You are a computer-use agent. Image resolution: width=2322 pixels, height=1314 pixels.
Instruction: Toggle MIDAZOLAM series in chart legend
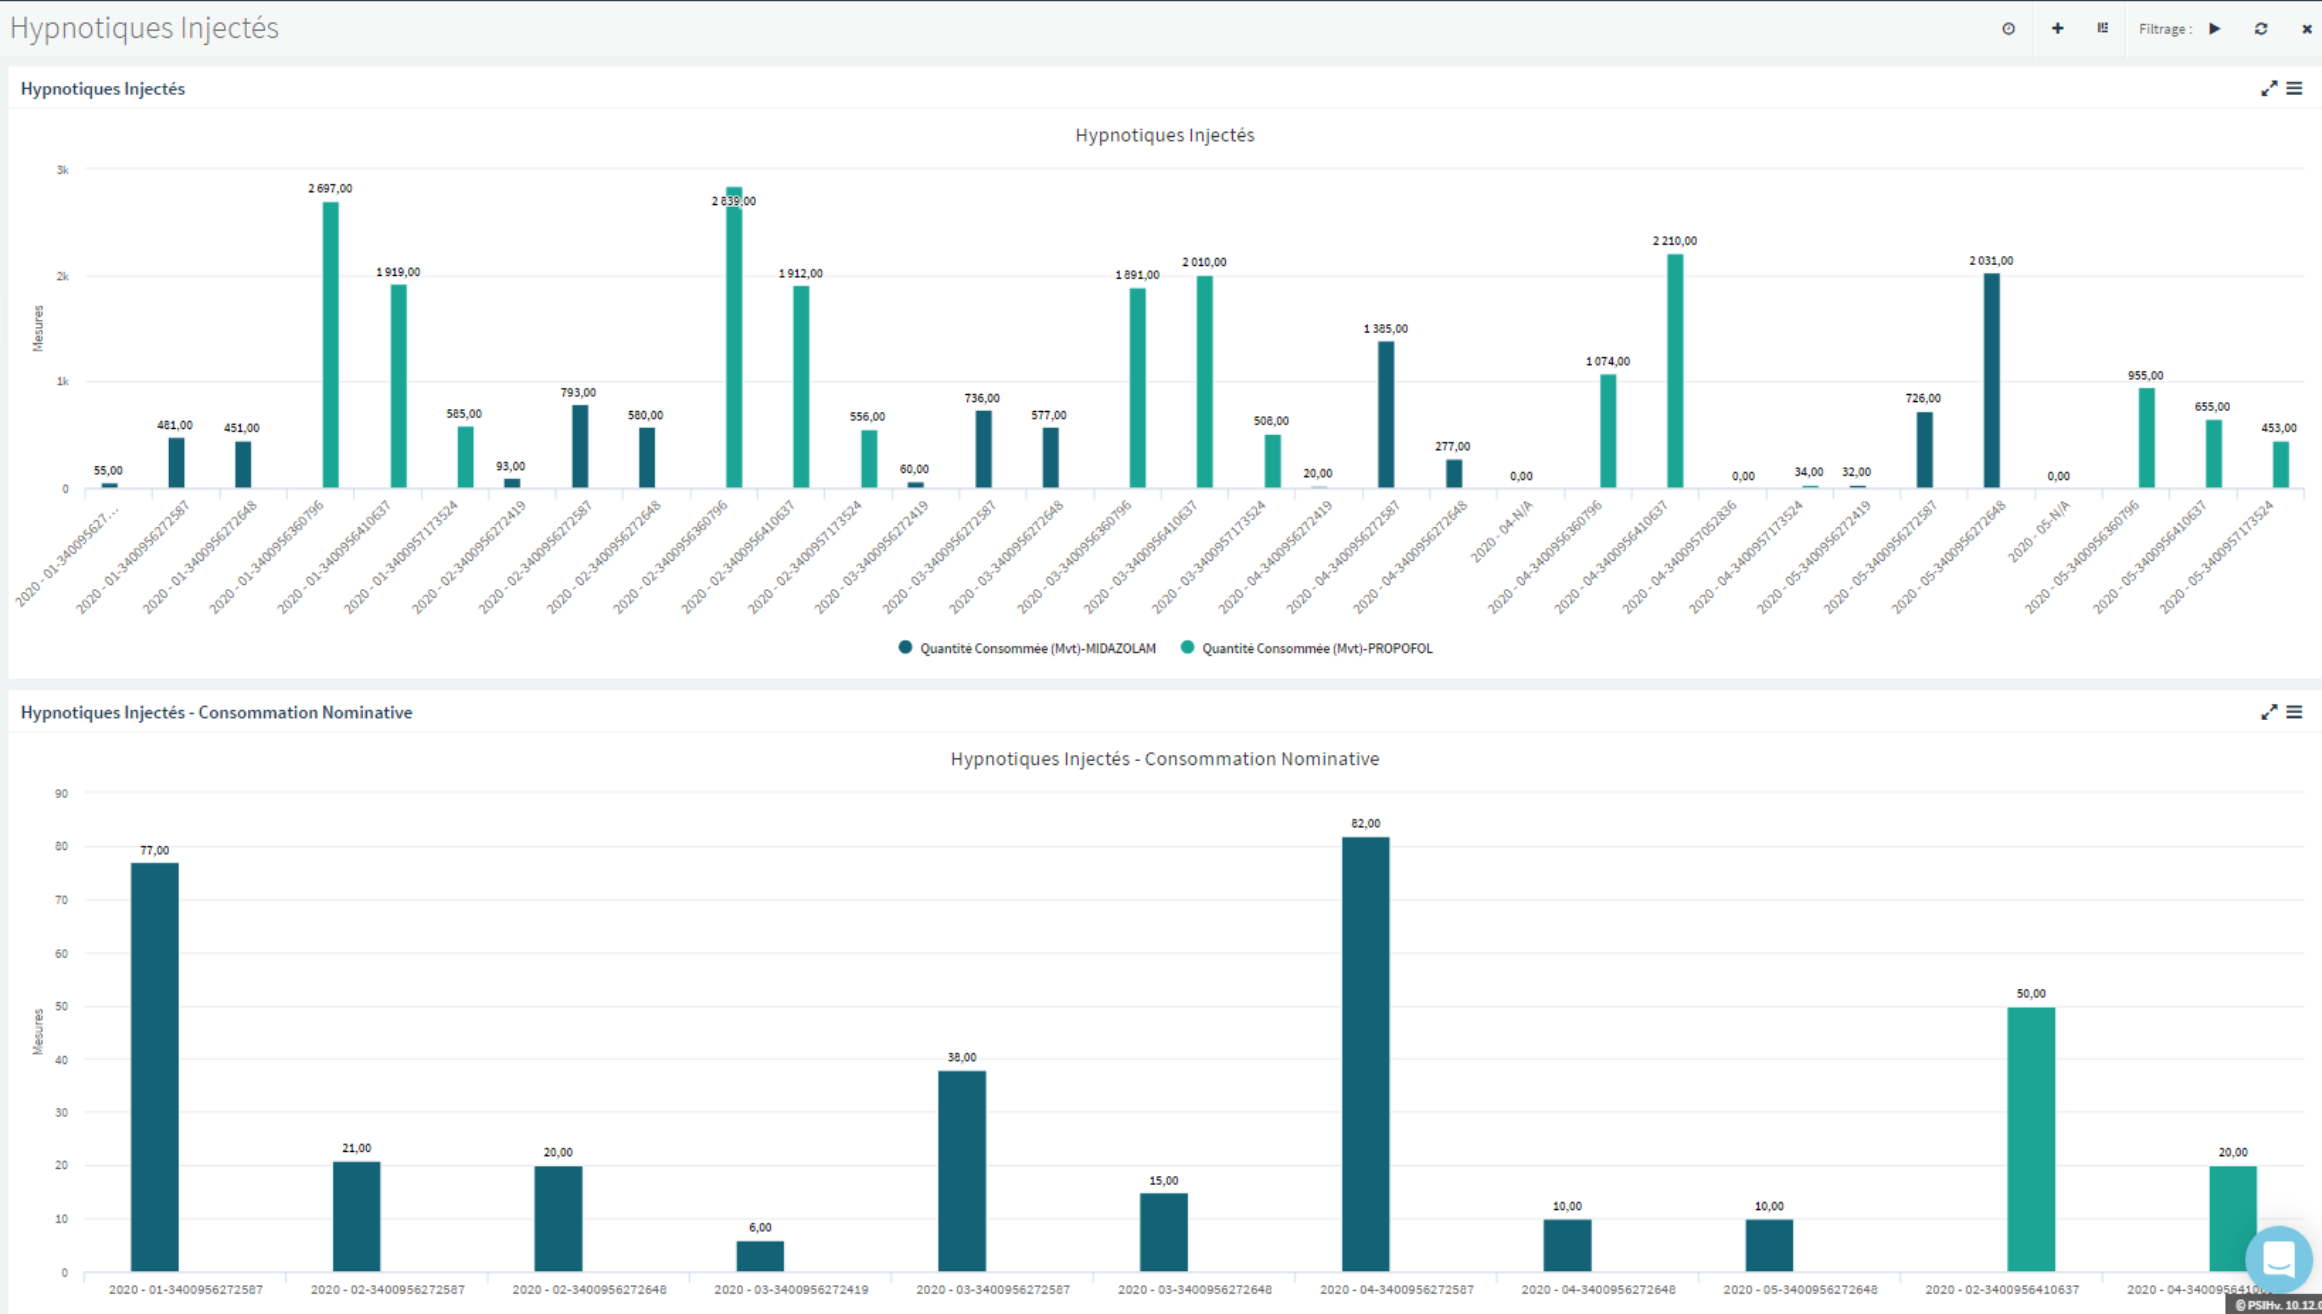[x=1036, y=648]
